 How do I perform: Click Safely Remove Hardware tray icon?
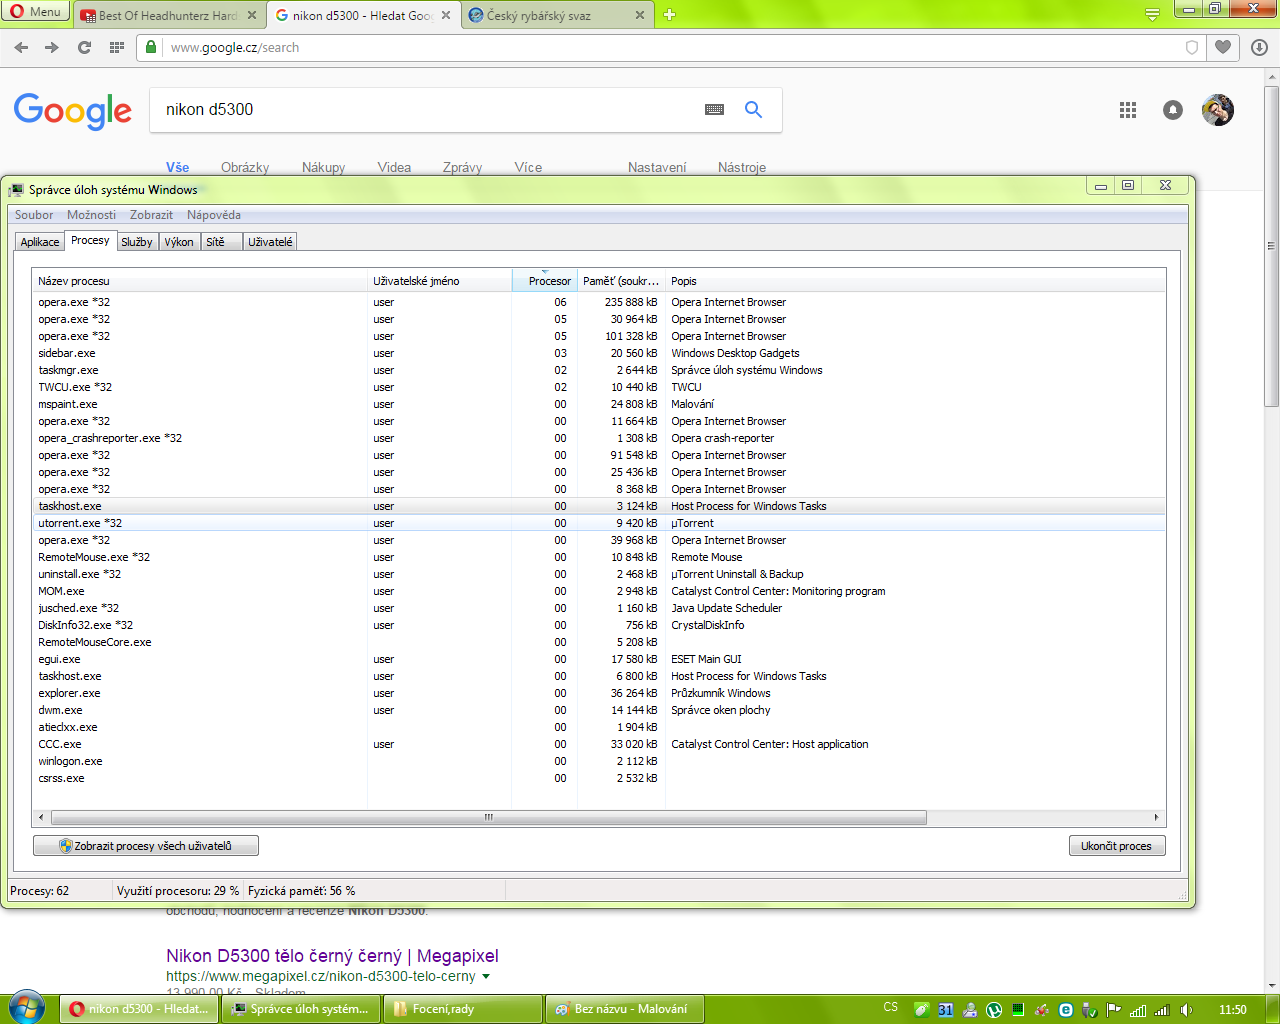pos(1090,1010)
